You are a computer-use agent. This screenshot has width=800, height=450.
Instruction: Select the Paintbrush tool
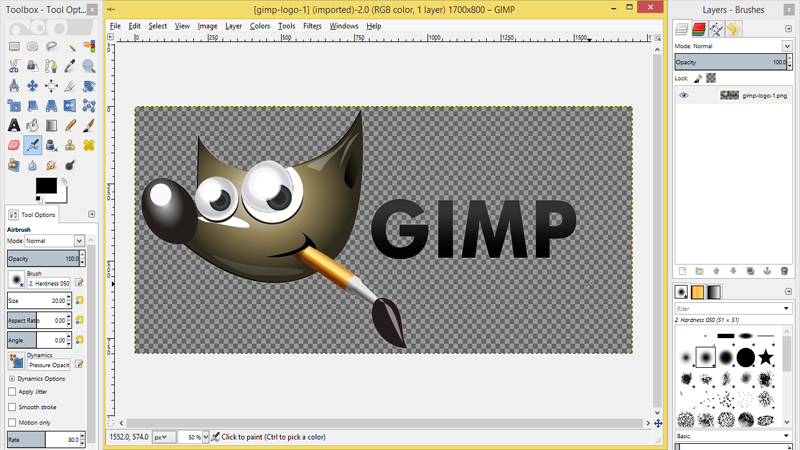click(x=89, y=125)
